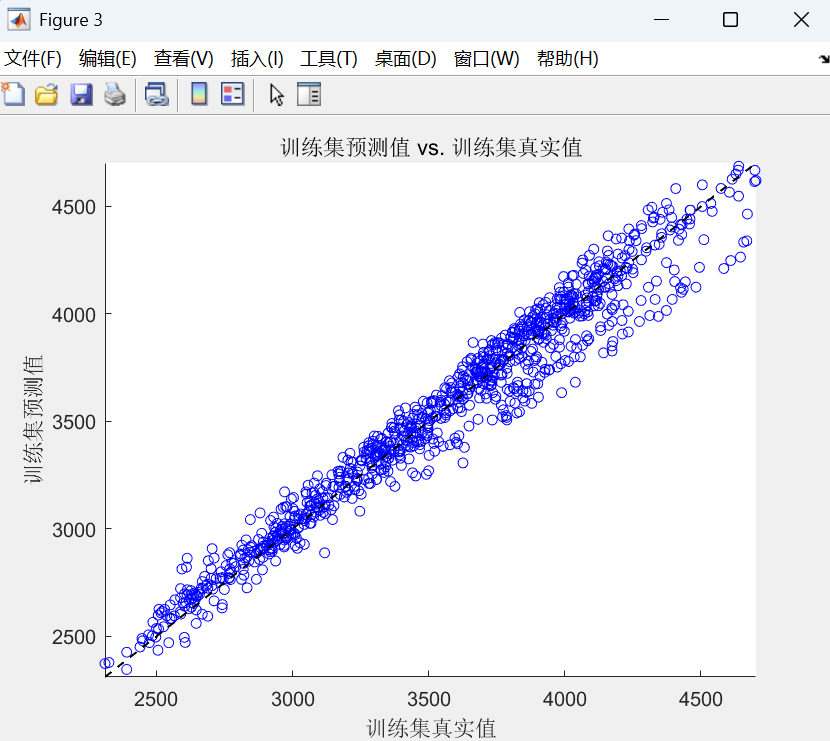Image resolution: width=830 pixels, height=741 pixels.
Task: Minimize the Figure 3 window
Action: [x=661, y=20]
